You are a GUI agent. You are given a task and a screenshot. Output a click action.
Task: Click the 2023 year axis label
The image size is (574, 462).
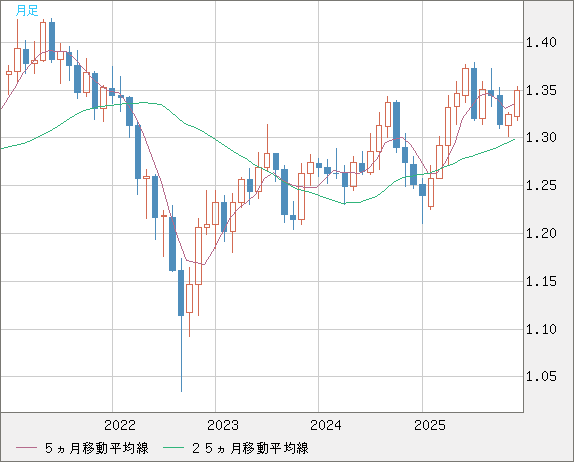[223, 425]
